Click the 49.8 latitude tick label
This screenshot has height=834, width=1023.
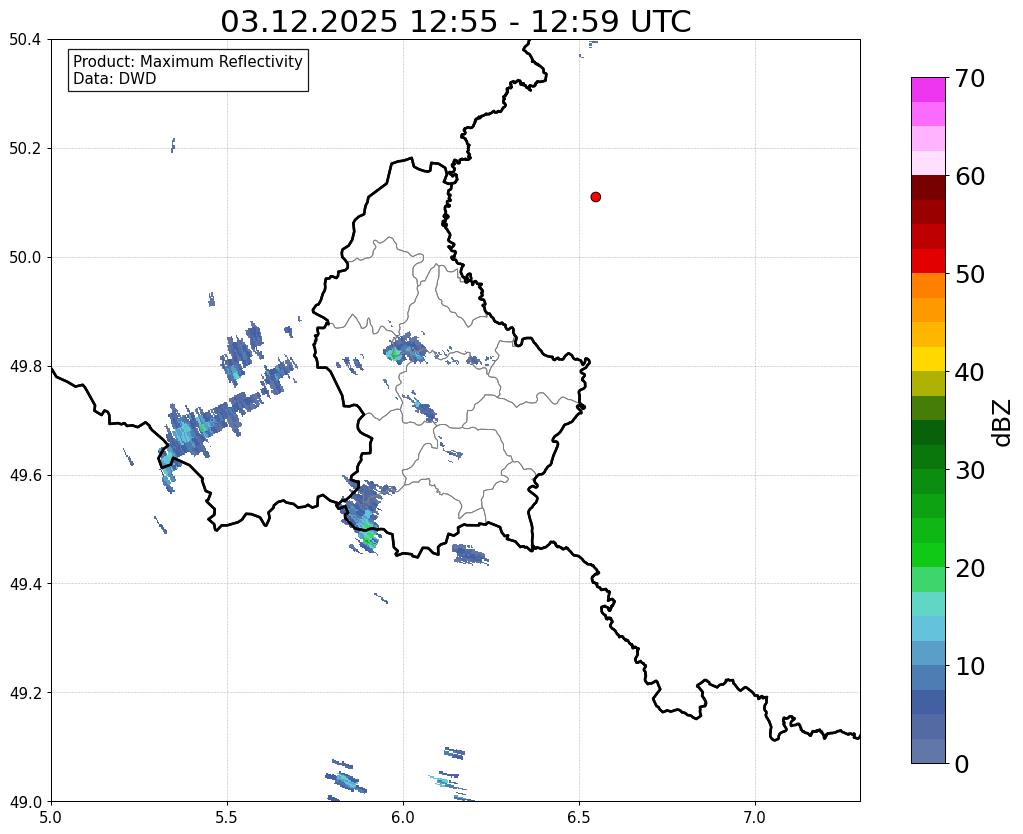point(25,367)
